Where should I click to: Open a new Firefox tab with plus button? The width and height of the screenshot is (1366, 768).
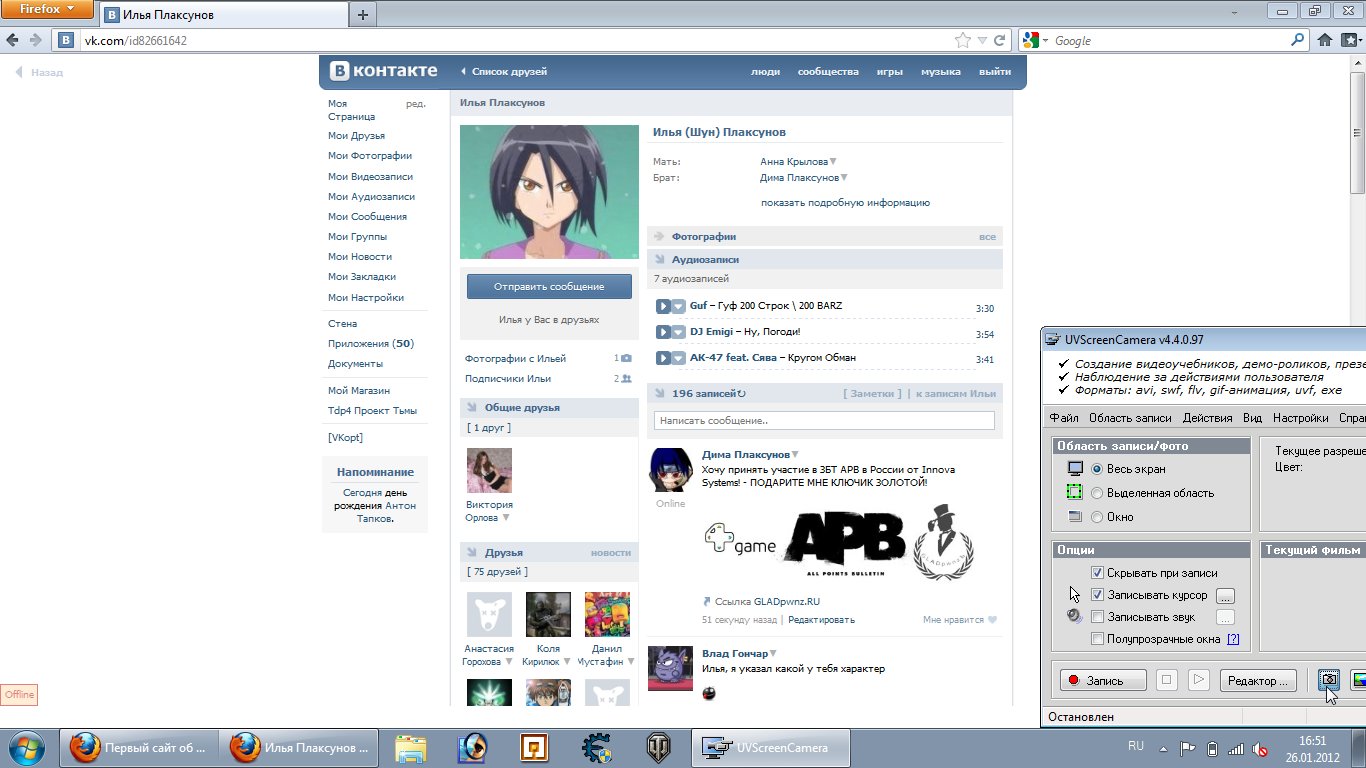[362, 14]
